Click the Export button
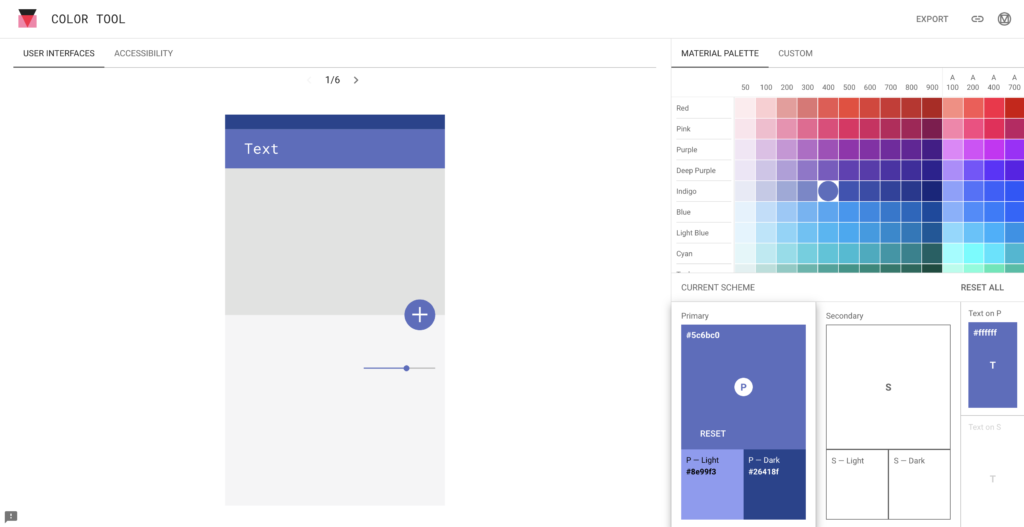This screenshot has width=1024, height=527. coord(932,19)
